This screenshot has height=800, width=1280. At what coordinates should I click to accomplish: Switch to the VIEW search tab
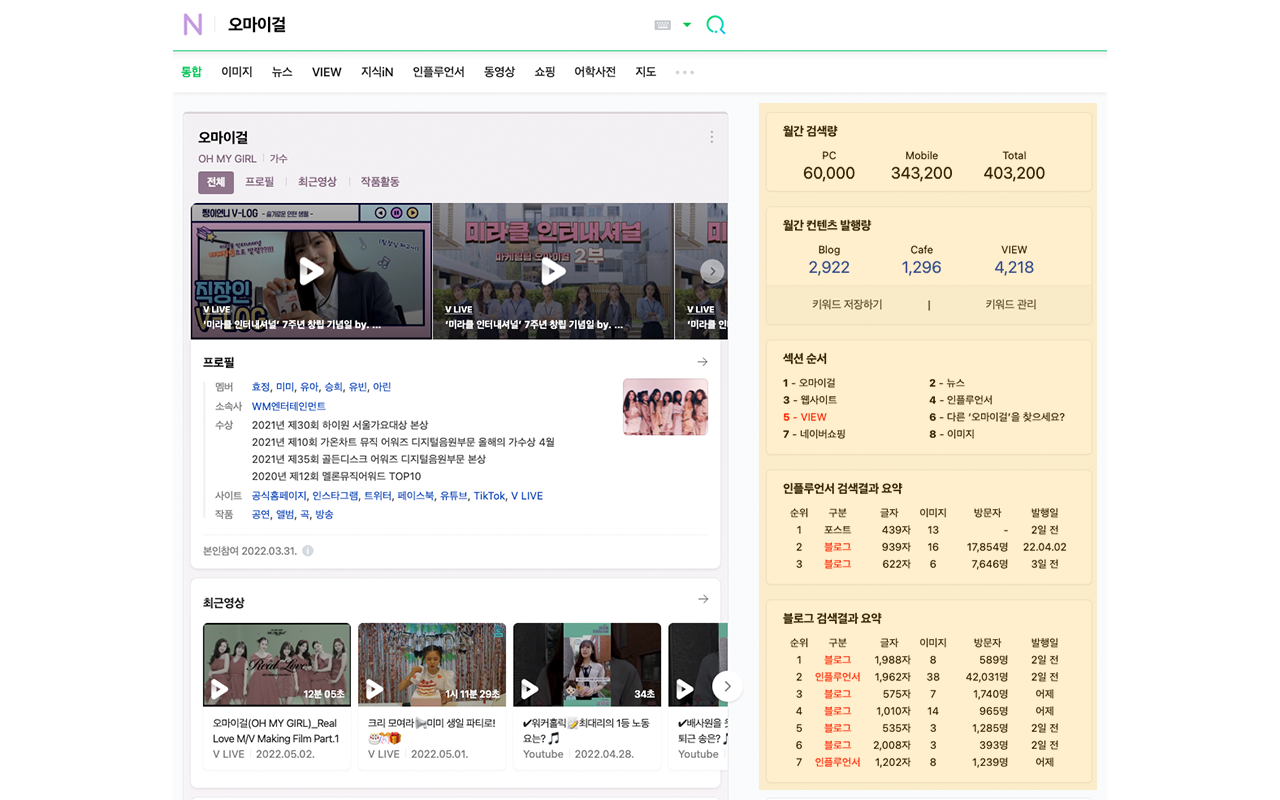pyautogui.click(x=326, y=71)
